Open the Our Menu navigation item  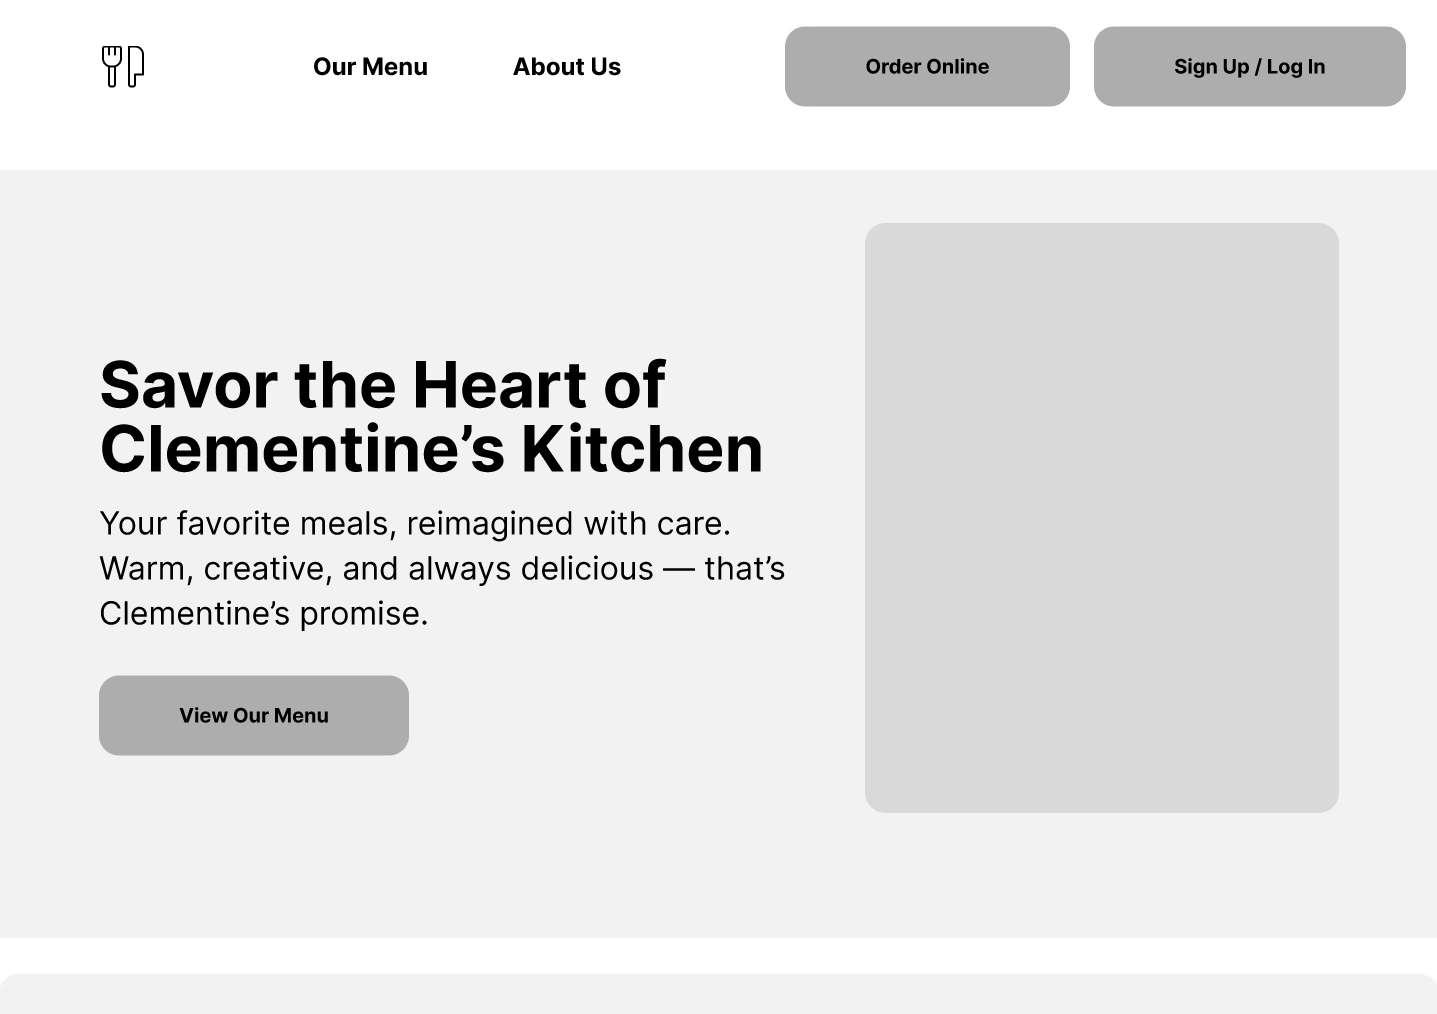[x=370, y=67]
